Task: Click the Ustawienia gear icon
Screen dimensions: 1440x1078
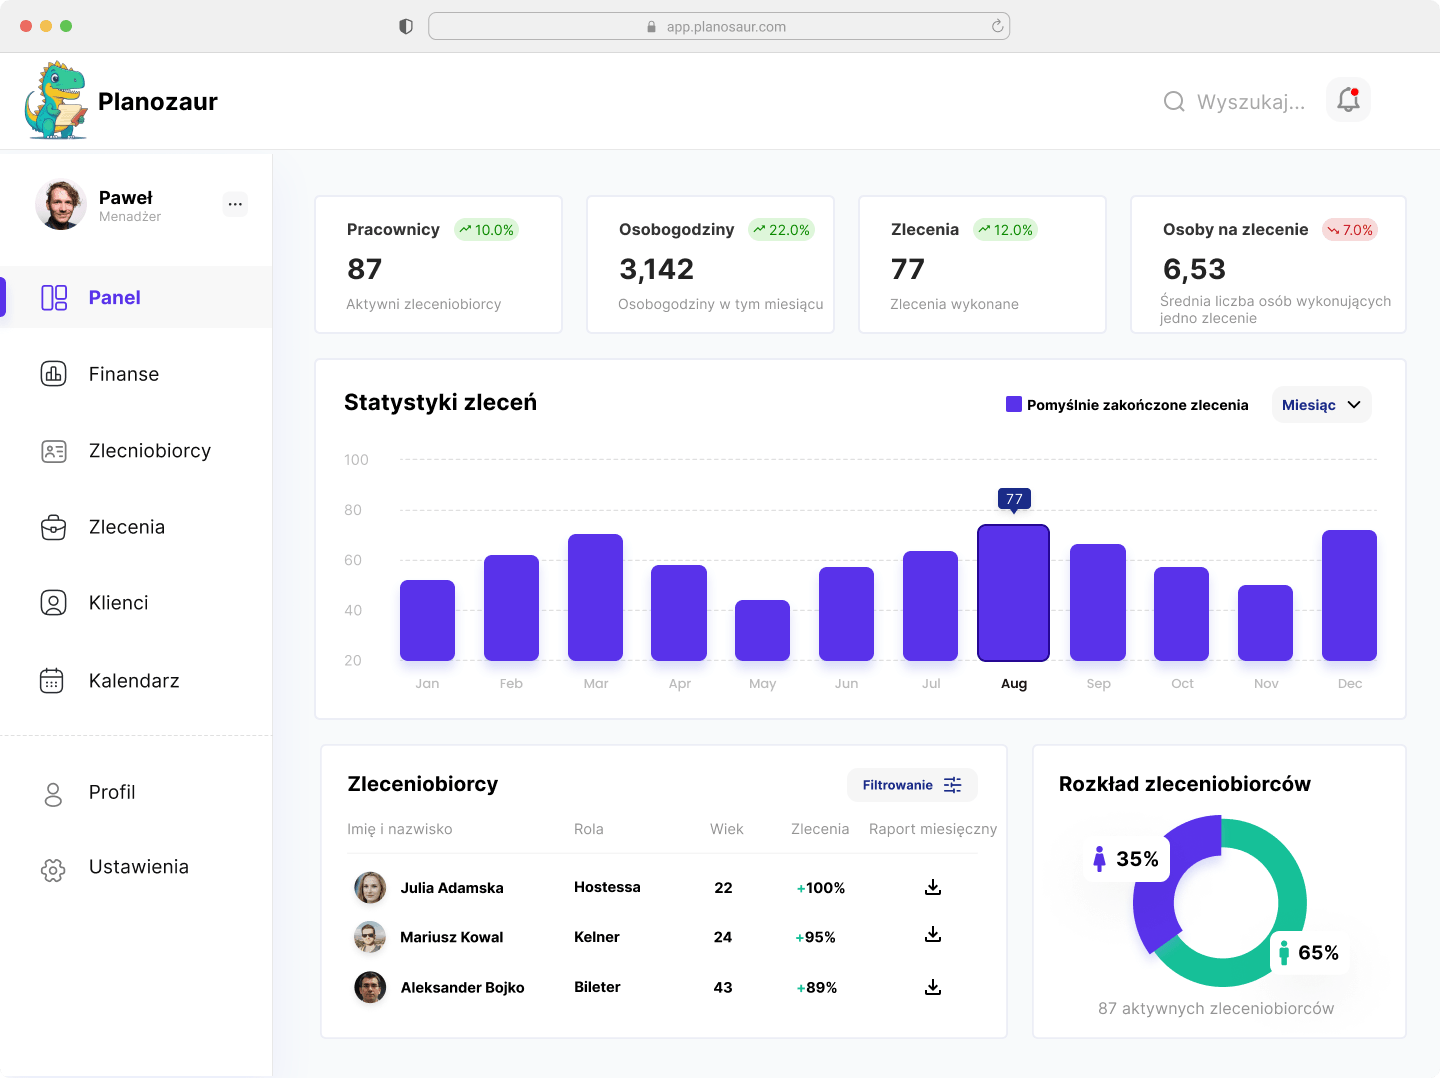Action: [53, 870]
